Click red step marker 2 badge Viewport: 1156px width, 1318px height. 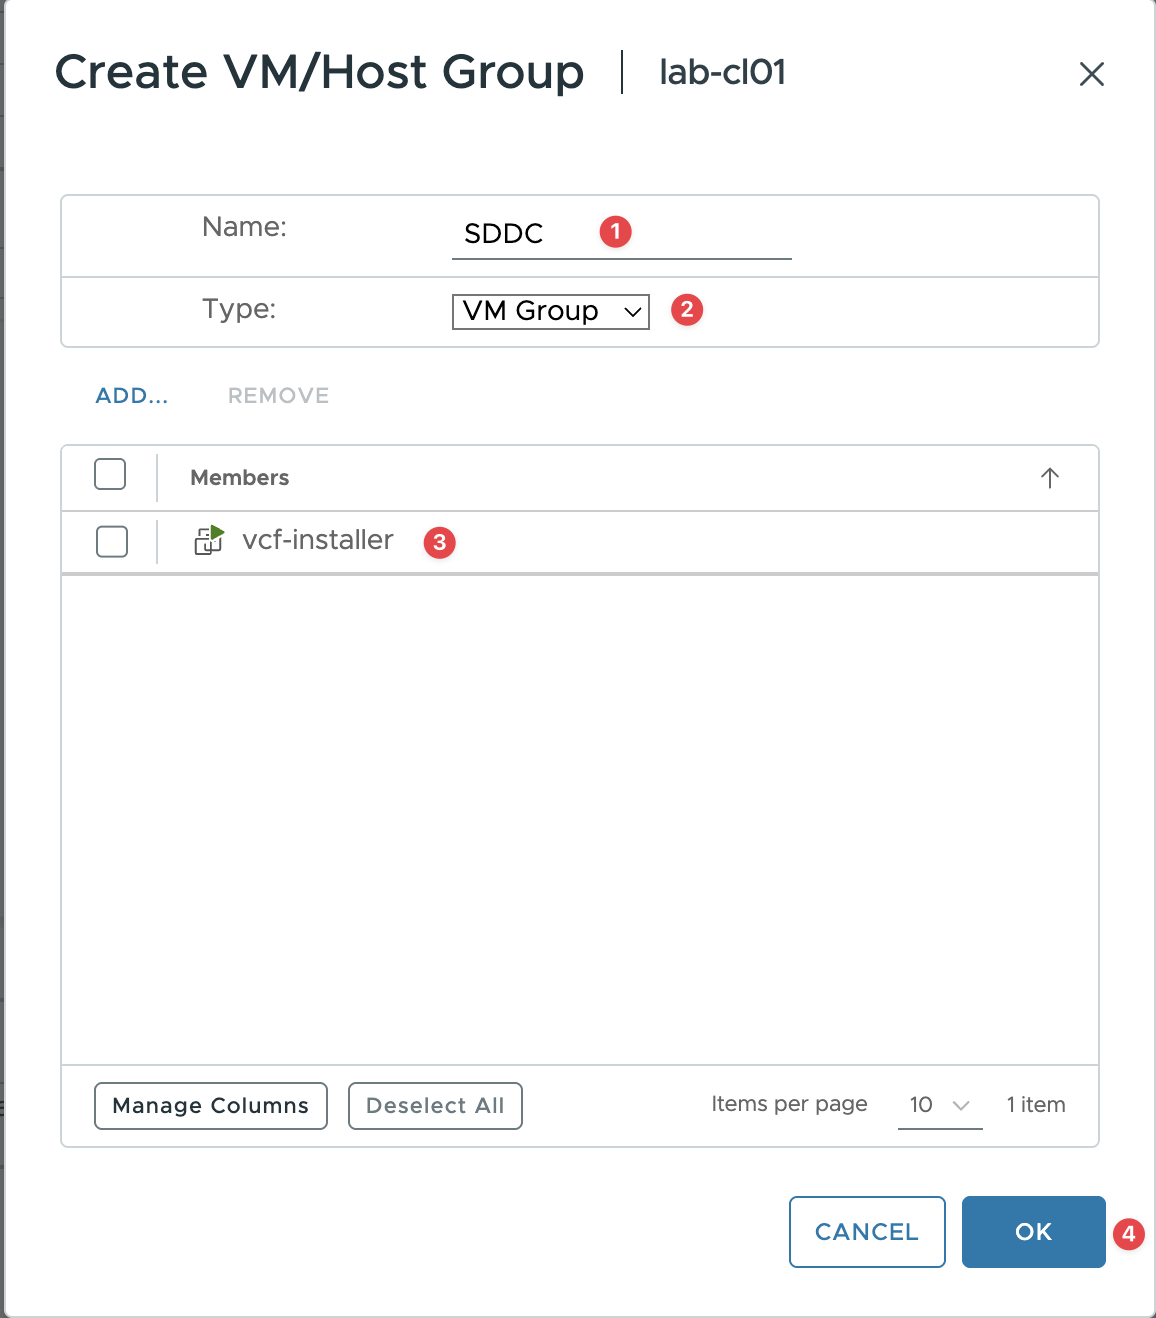pos(687,310)
